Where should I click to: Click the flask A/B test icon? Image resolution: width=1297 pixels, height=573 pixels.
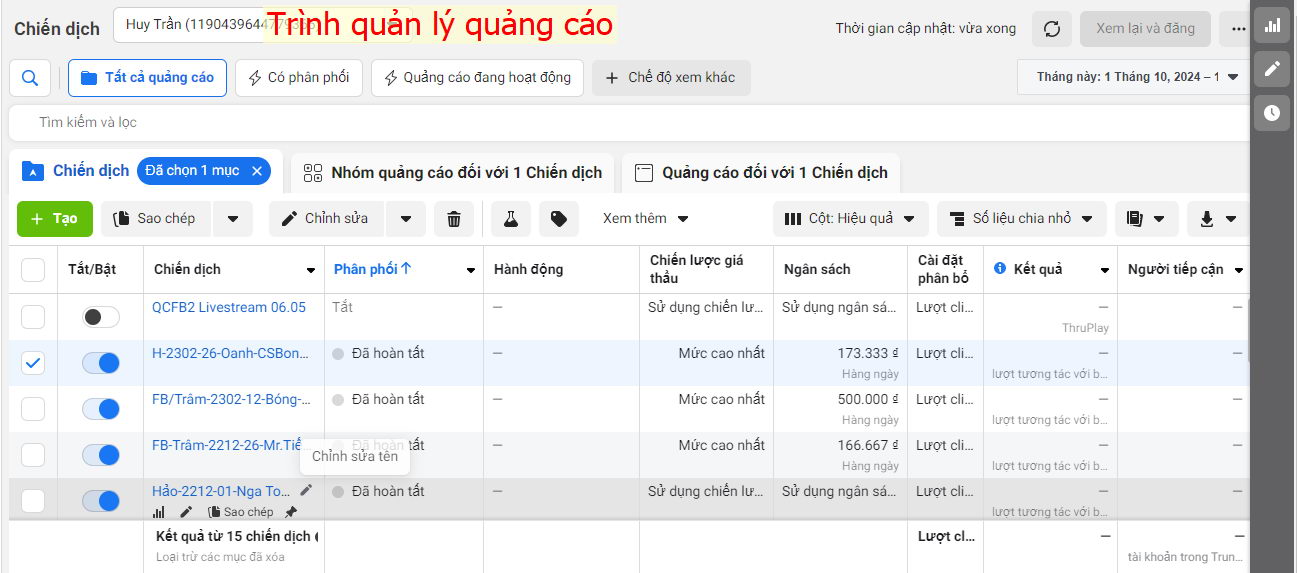tap(511, 219)
